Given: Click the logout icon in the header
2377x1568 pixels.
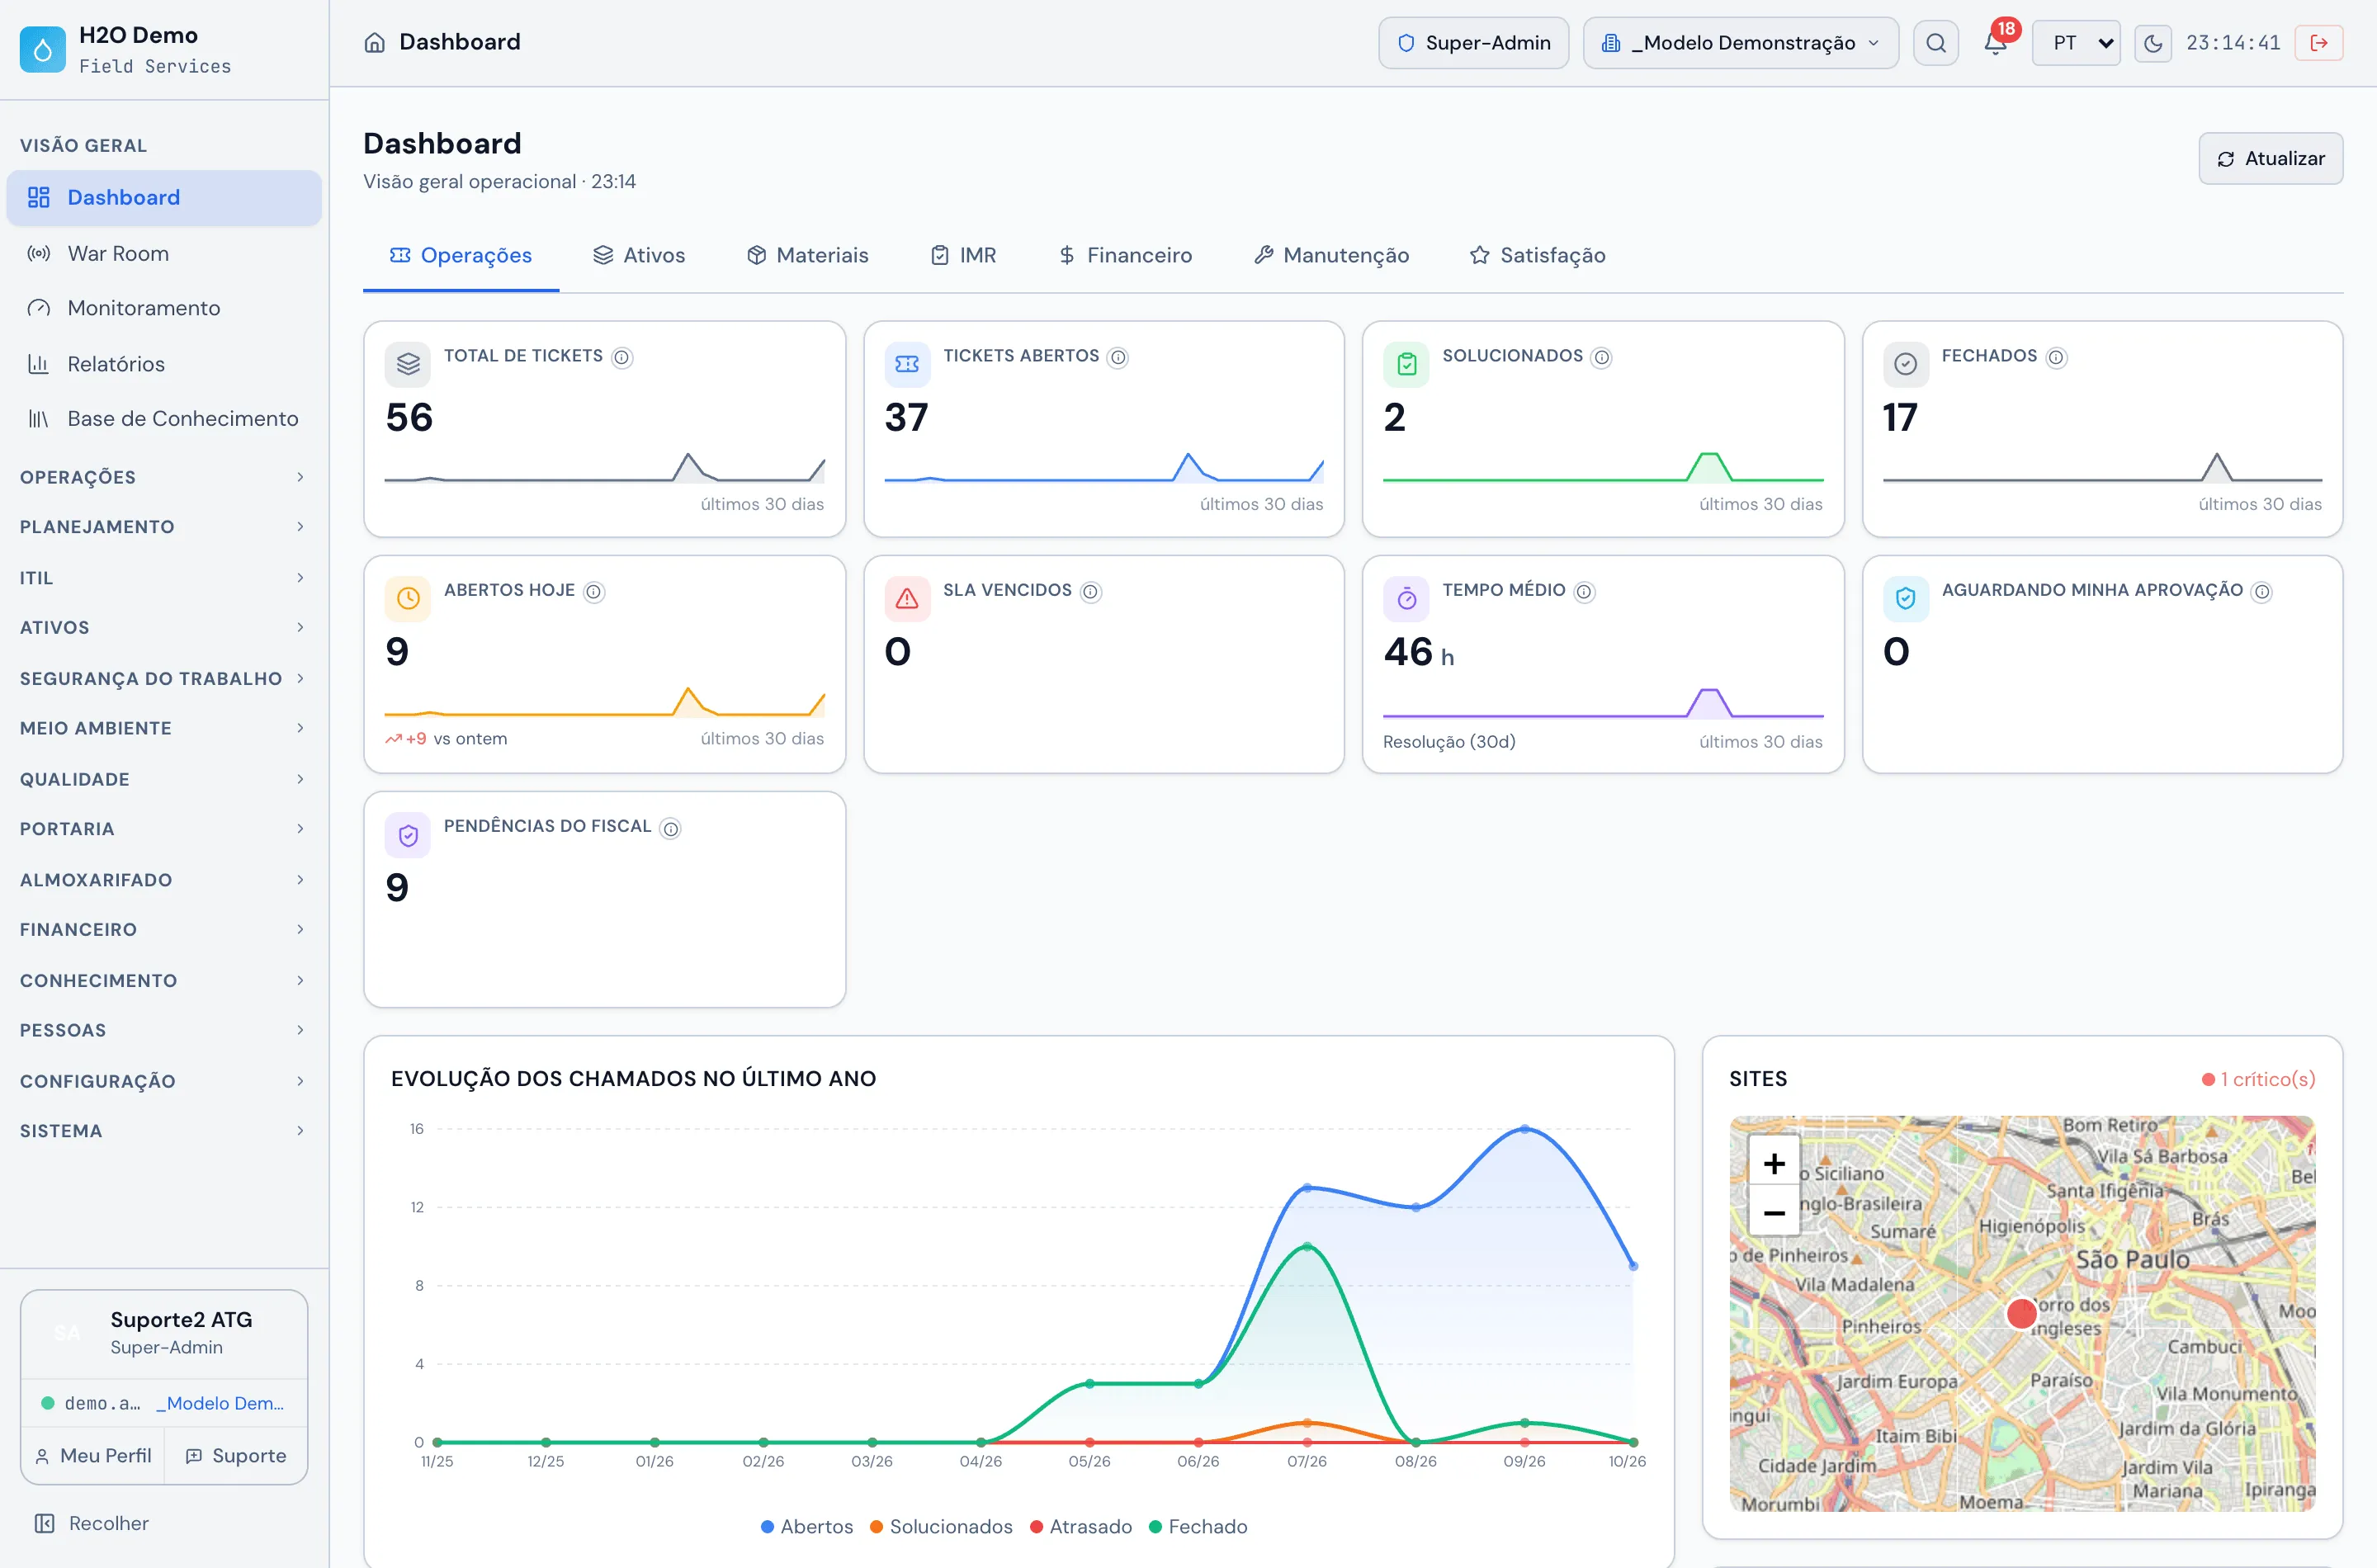Looking at the screenshot, I should pyautogui.click(x=2319, y=42).
